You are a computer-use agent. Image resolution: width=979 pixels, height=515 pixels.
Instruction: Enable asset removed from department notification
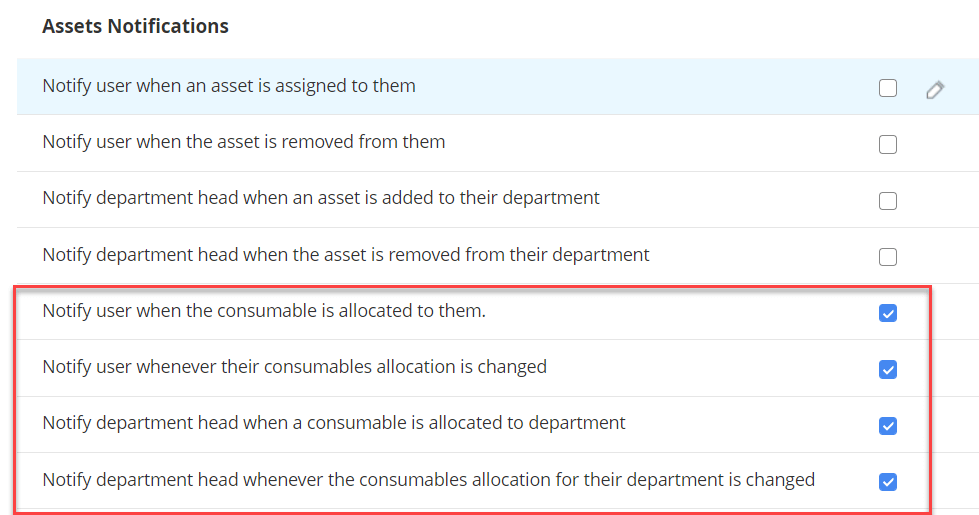pyautogui.click(x=888, y=257)
